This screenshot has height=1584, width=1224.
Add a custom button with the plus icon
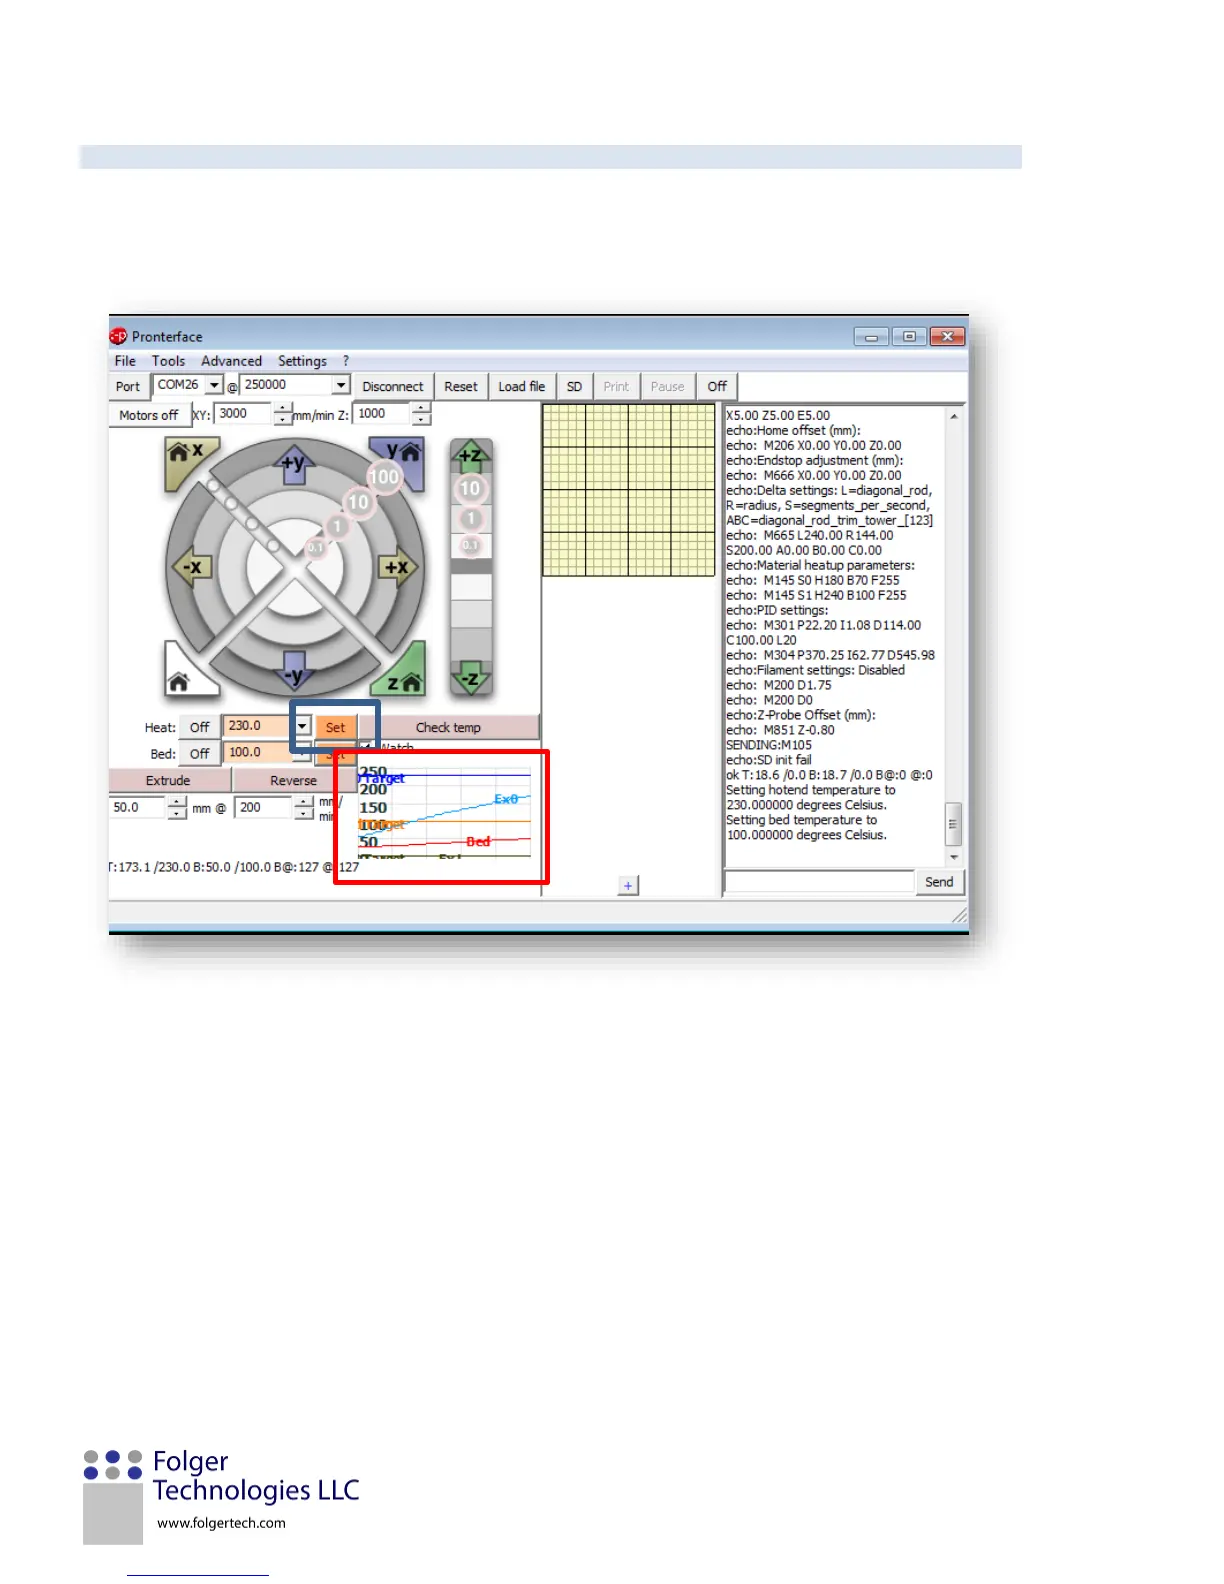pos(628,885)
